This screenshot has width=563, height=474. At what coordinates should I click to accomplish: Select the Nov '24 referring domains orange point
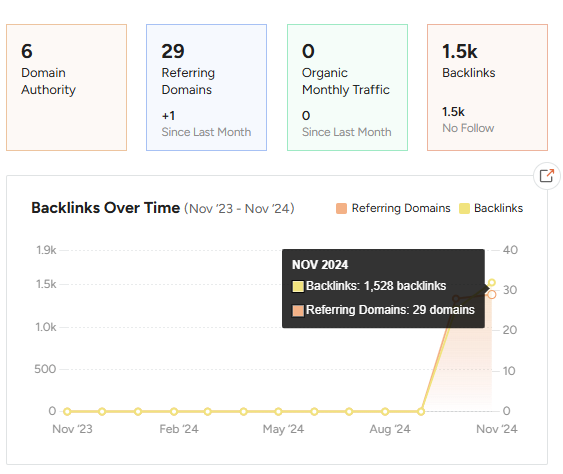[x=492, y=295]
